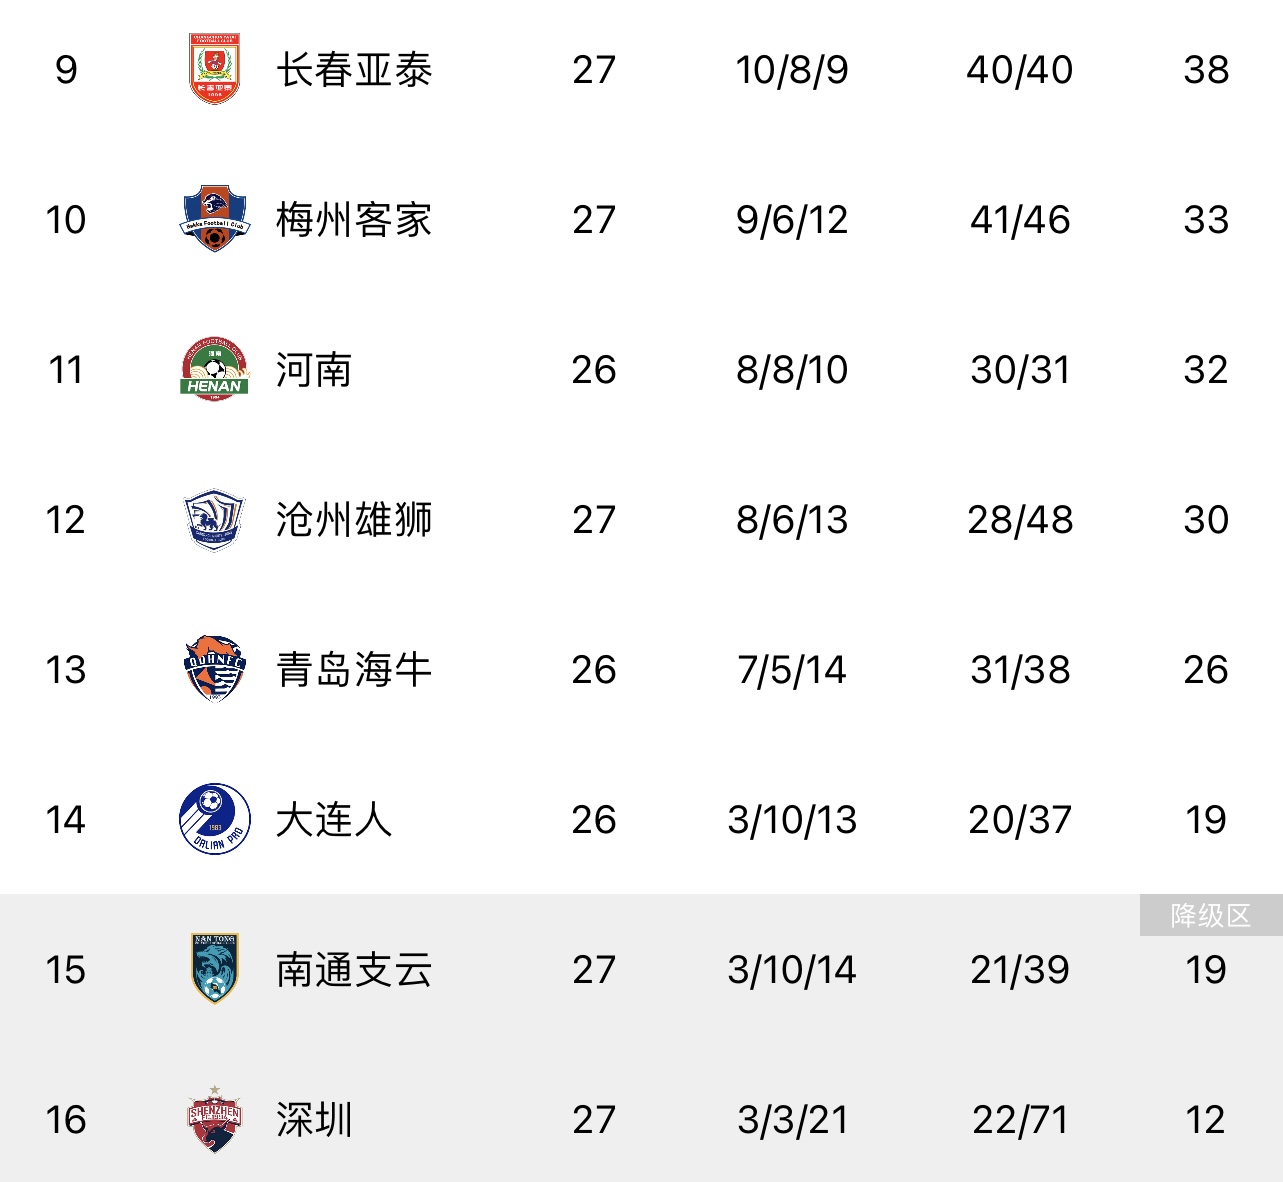Tap the Changchun Yatai club crest
Viewport: 1283px width, 1182px height.
214,69
